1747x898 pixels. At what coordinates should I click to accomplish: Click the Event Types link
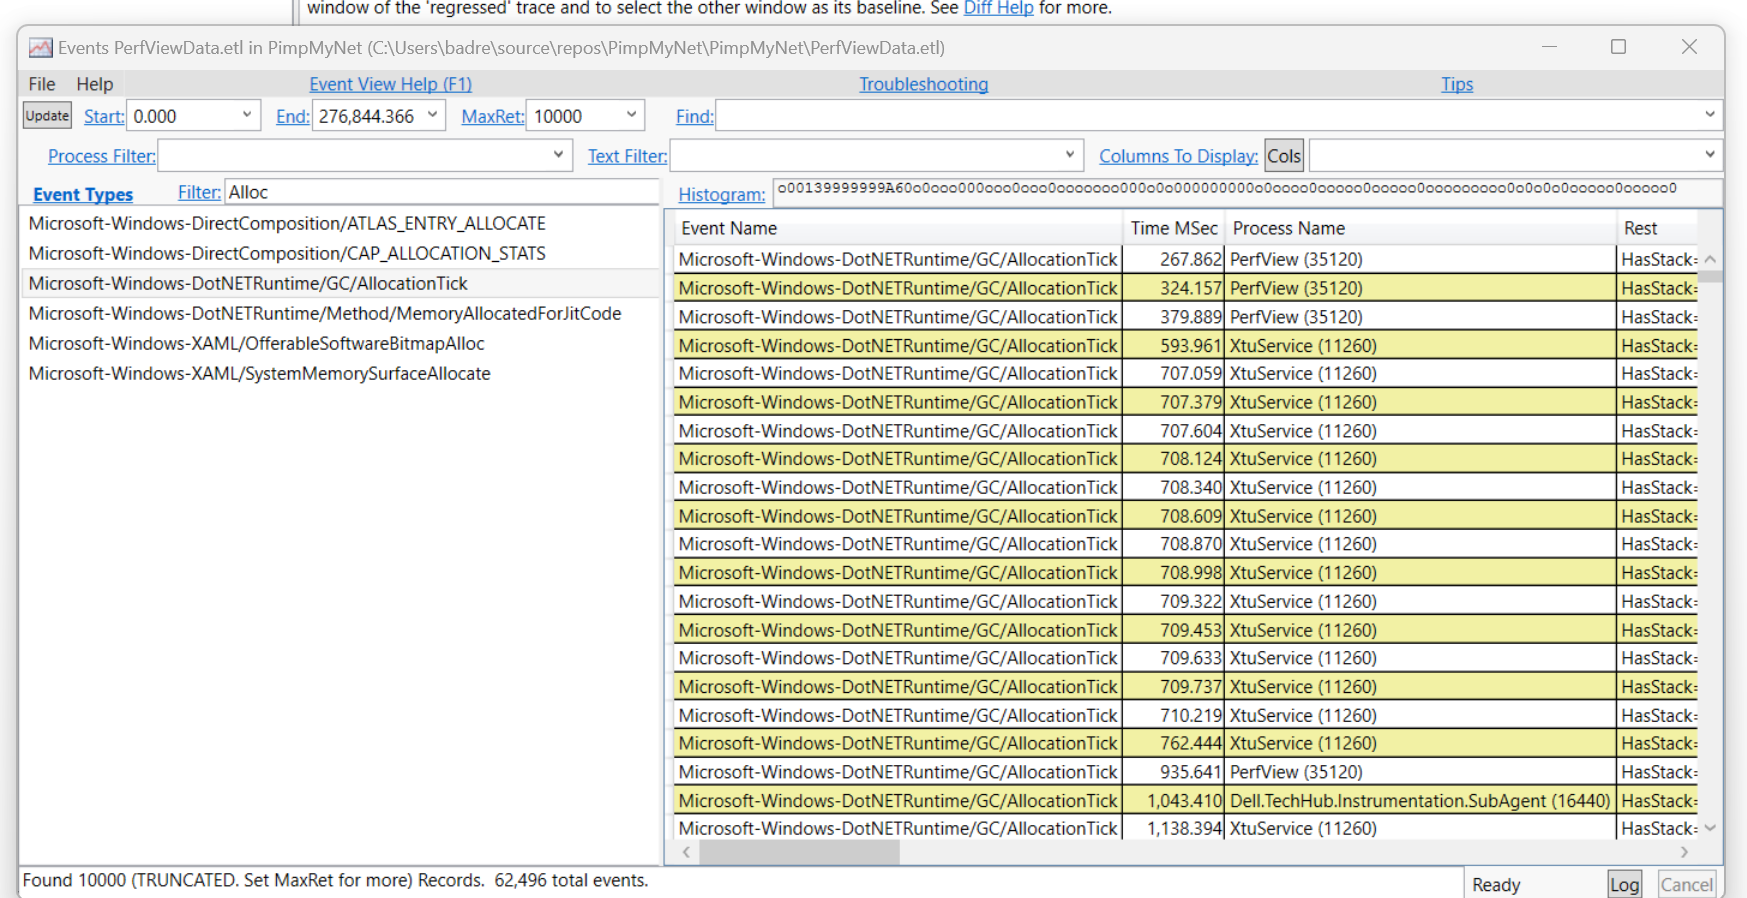(x=83, y=194)
